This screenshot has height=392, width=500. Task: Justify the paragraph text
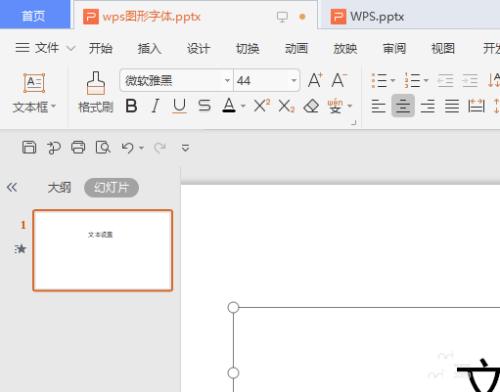click(x=452, y=106)
